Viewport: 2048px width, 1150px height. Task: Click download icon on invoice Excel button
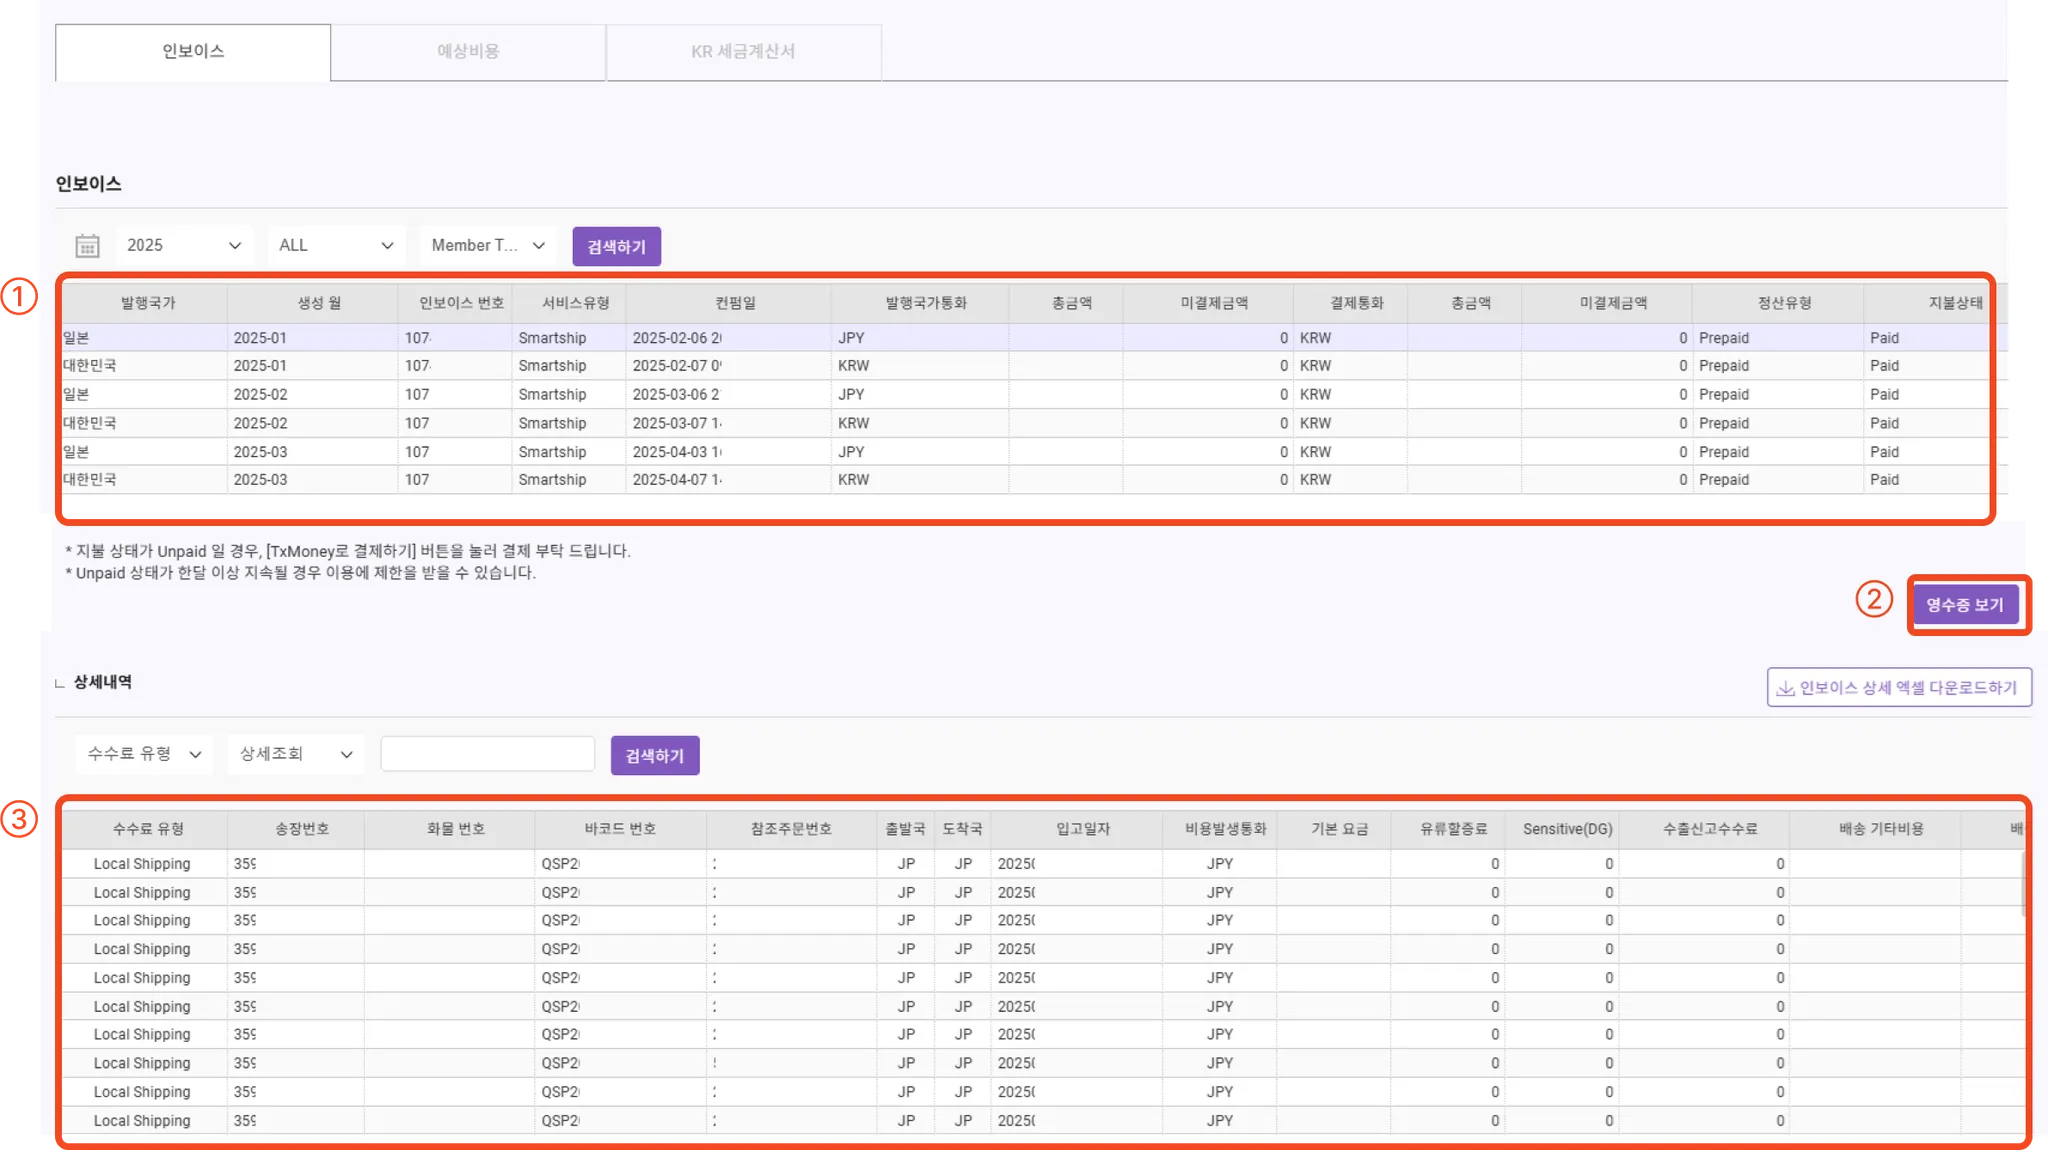(1785, 688)
